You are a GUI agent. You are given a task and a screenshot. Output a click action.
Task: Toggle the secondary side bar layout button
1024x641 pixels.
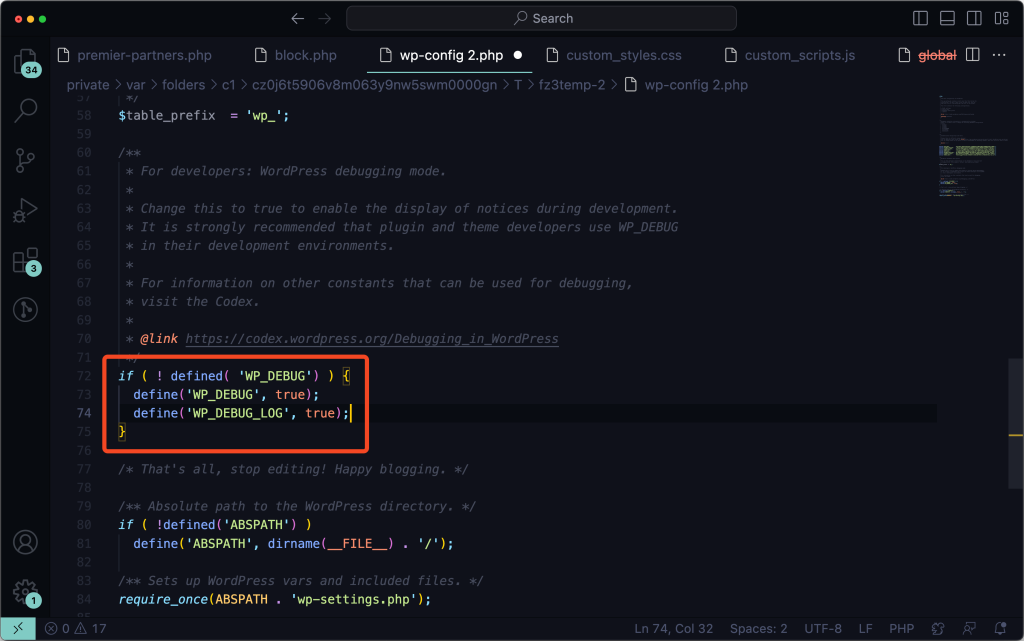click(x=972, y=18)
